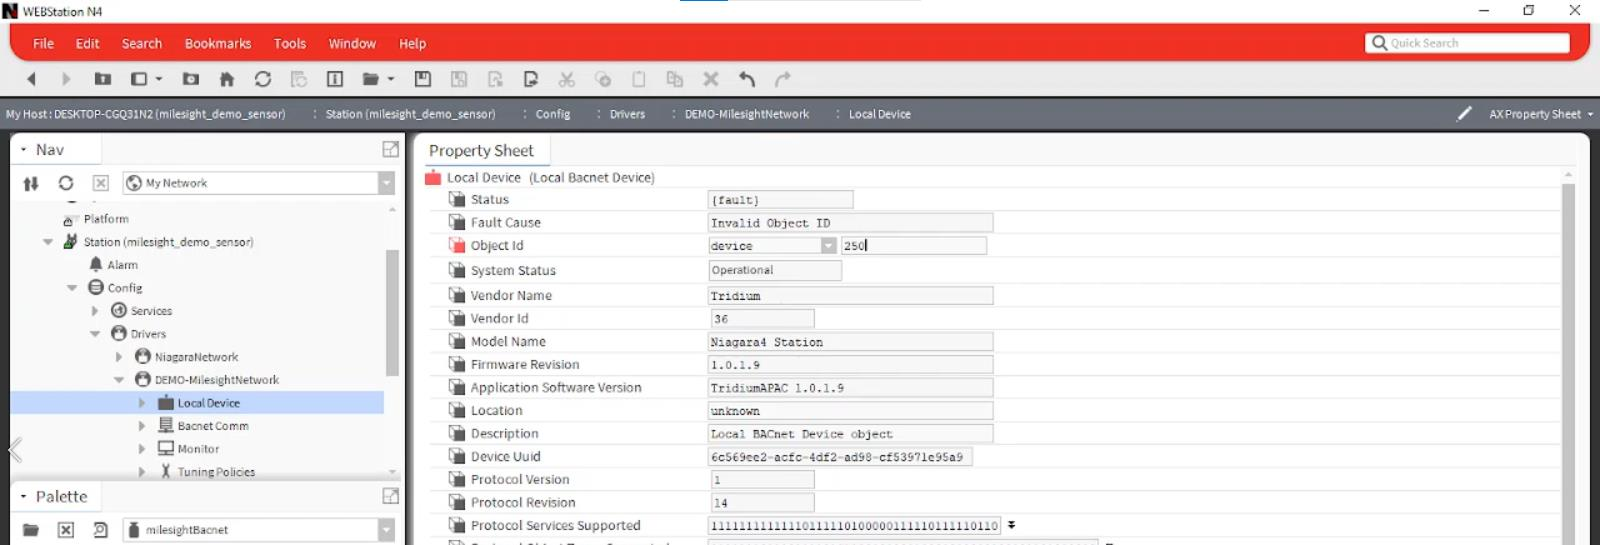The image size is (1600, 545).
Task: Open the Help menu
Action: pos(412,43)
